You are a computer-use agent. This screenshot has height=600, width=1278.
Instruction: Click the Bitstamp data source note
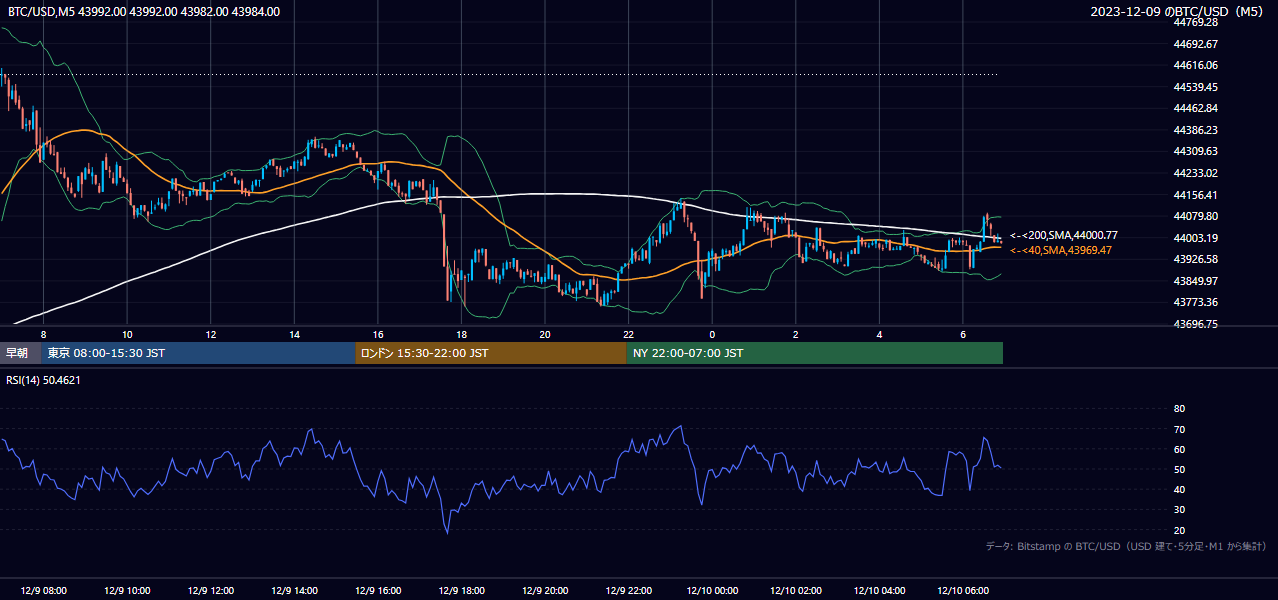[1126, 546]
